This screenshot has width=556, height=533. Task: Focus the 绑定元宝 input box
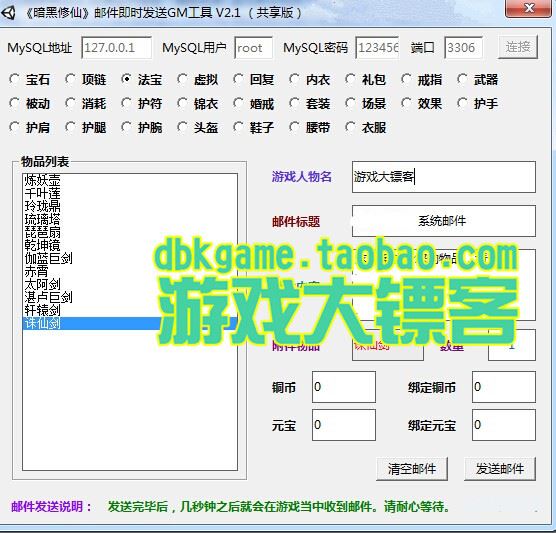(504, 425)
